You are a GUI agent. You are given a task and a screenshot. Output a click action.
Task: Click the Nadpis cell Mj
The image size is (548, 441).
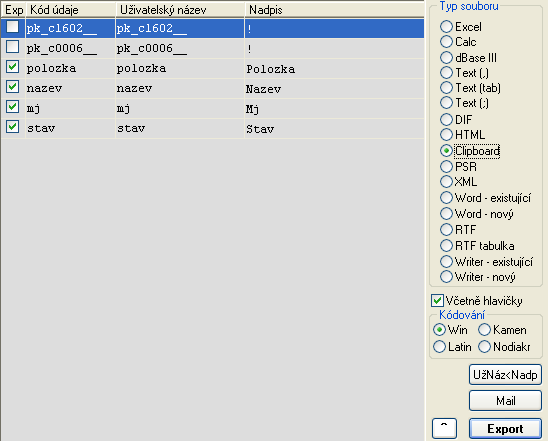(x=334, y=109)
